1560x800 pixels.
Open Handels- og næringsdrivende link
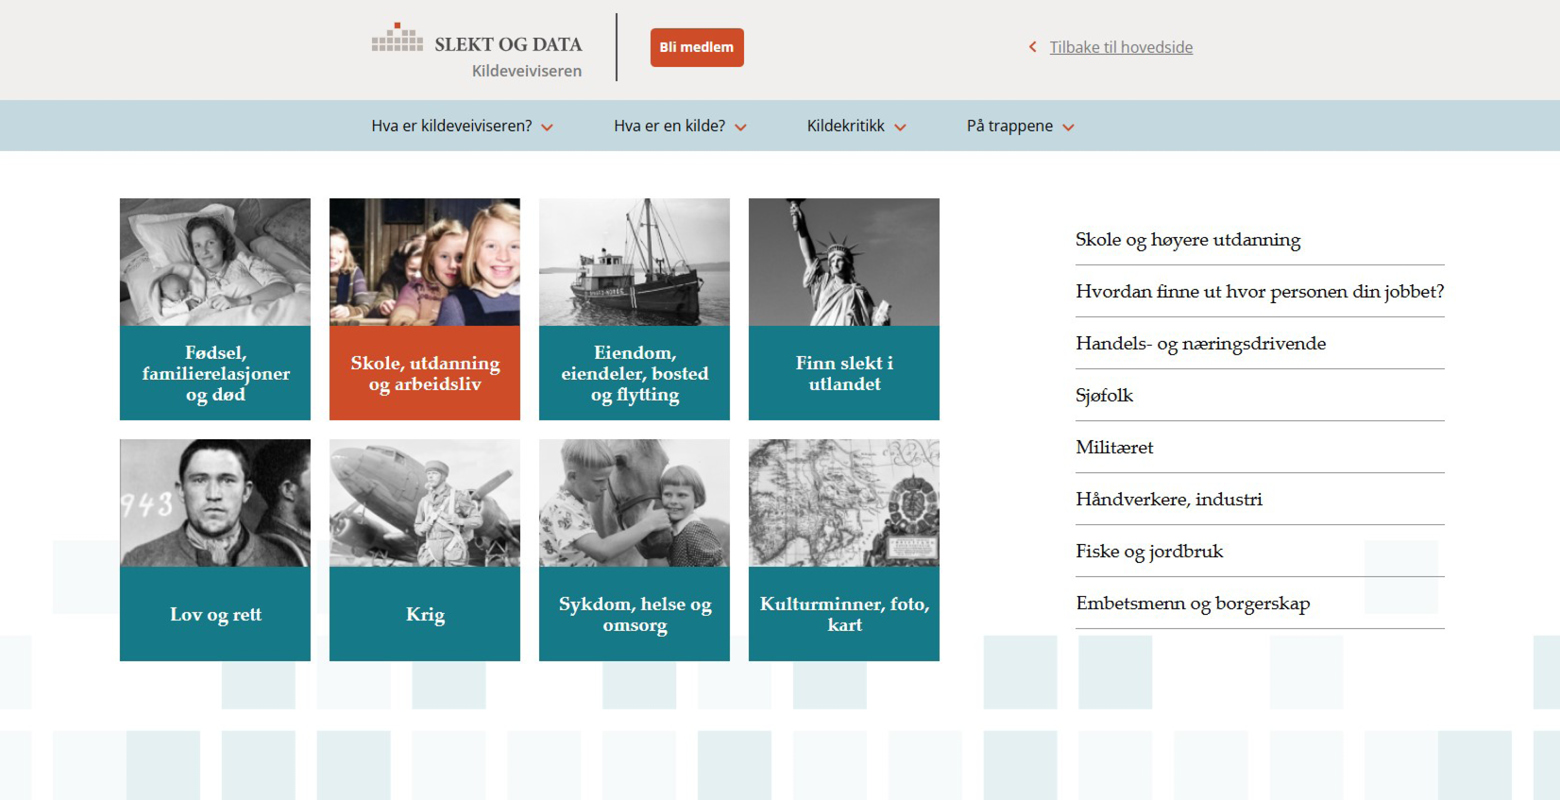click(1201, 344)
